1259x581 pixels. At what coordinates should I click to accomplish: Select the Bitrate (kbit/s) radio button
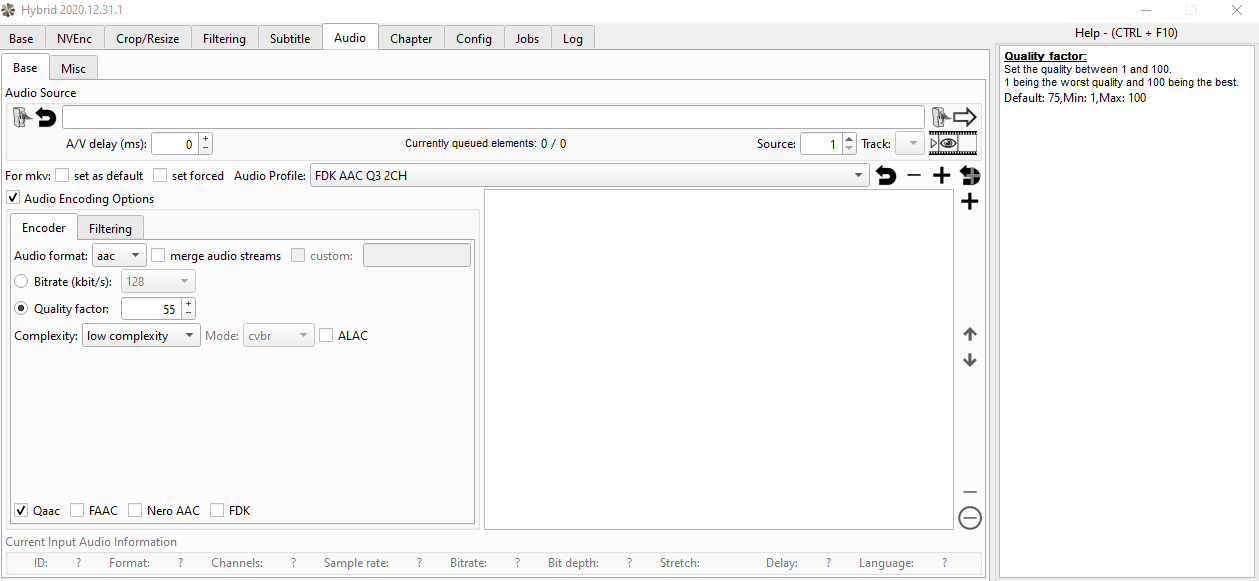[21, 282]
